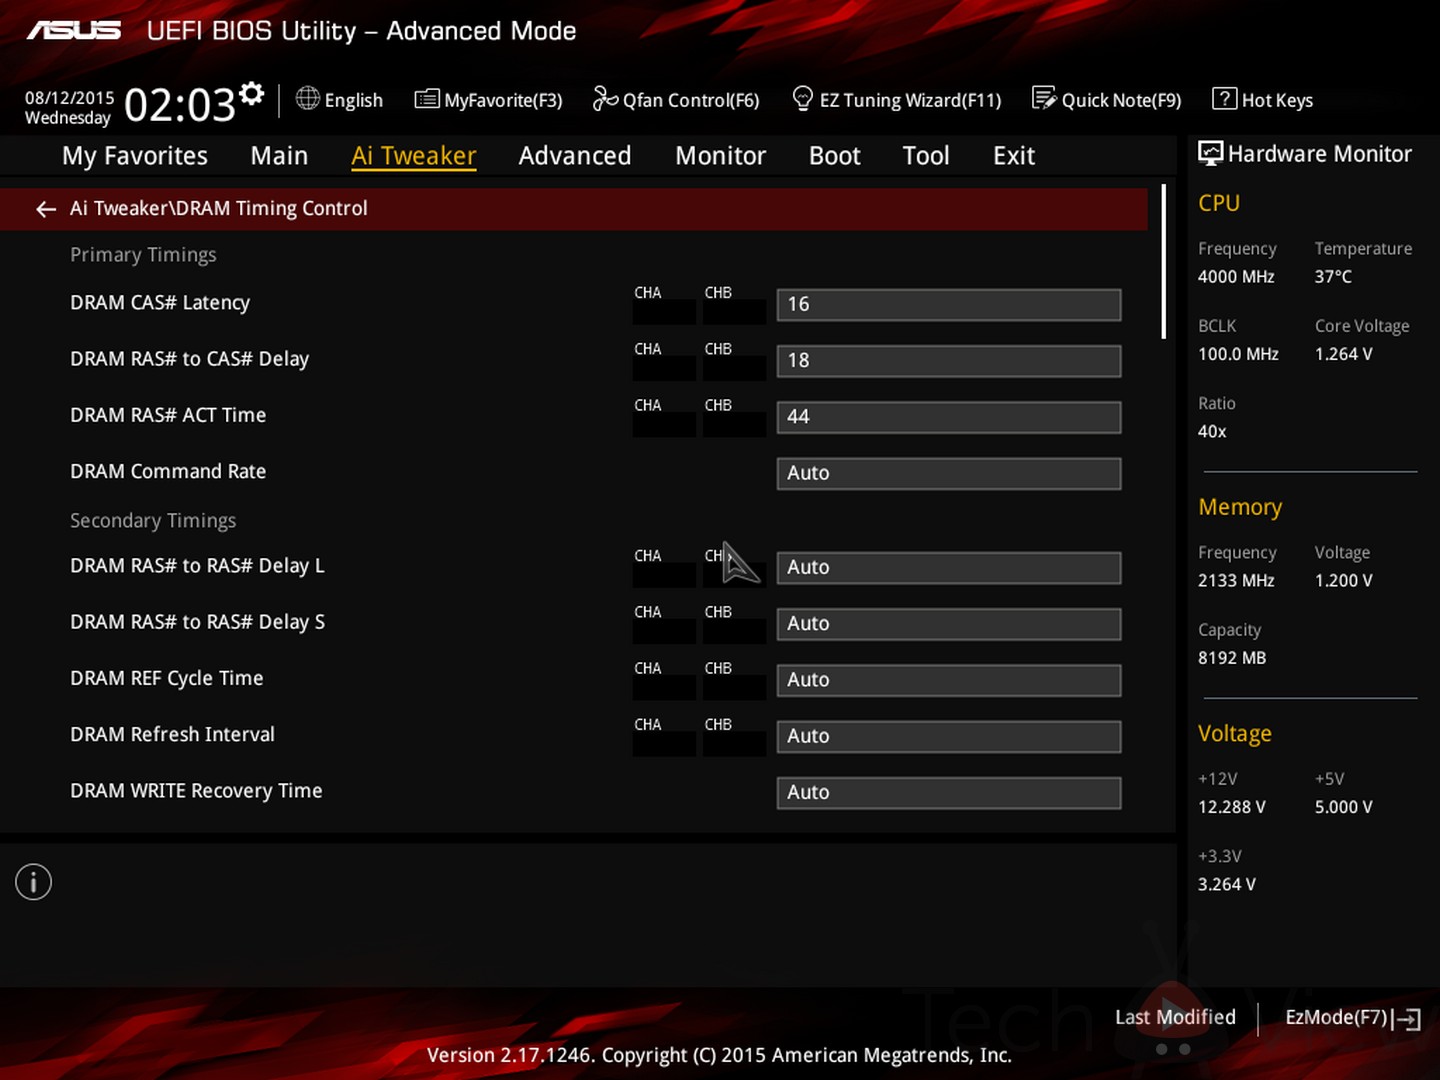Select the DRAM Command Rate label

168,471
